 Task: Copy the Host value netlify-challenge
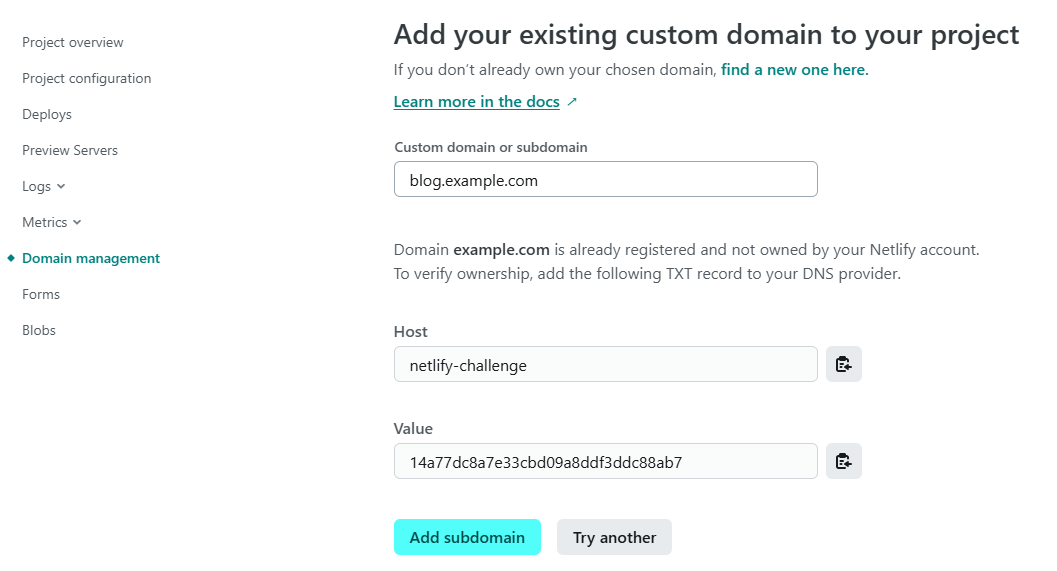click(x=843, y=364)
